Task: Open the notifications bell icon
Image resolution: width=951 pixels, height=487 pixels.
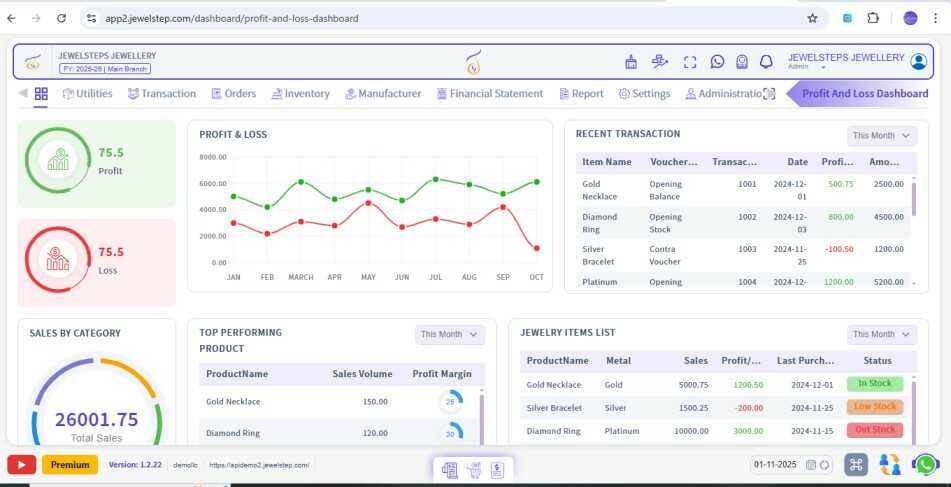Action: pos(766,62)
